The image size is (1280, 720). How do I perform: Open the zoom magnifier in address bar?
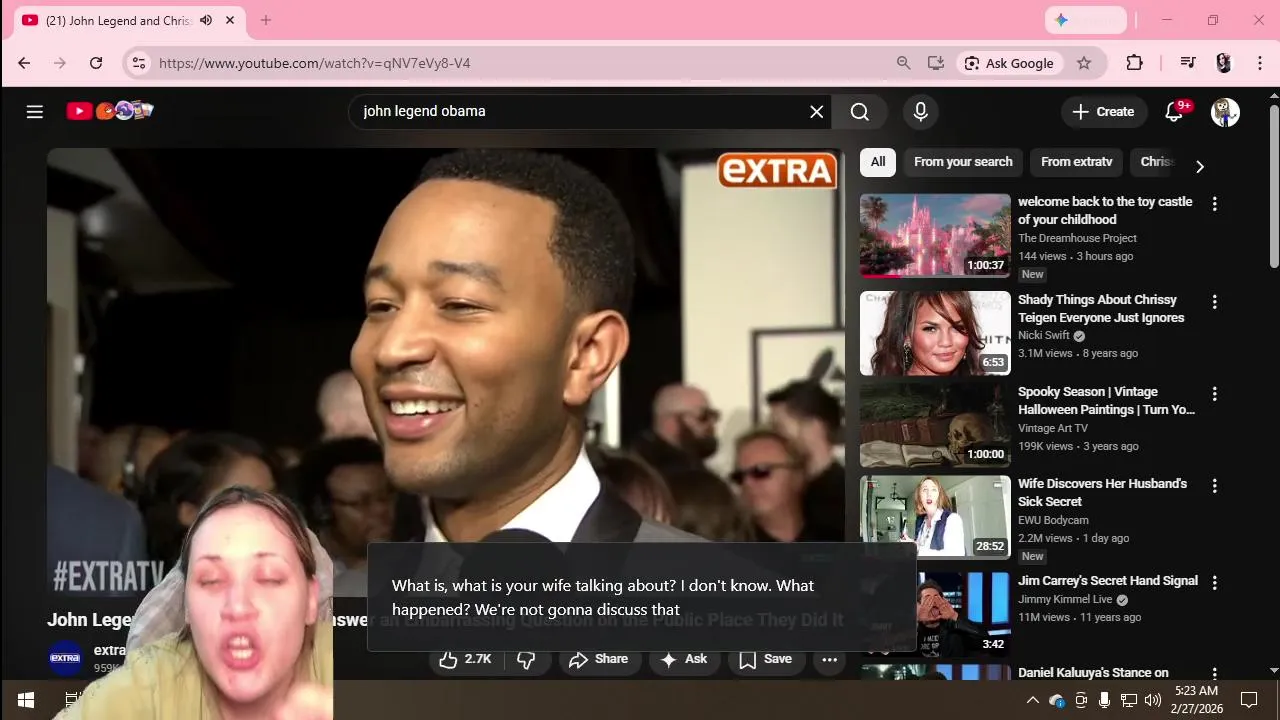904,63
